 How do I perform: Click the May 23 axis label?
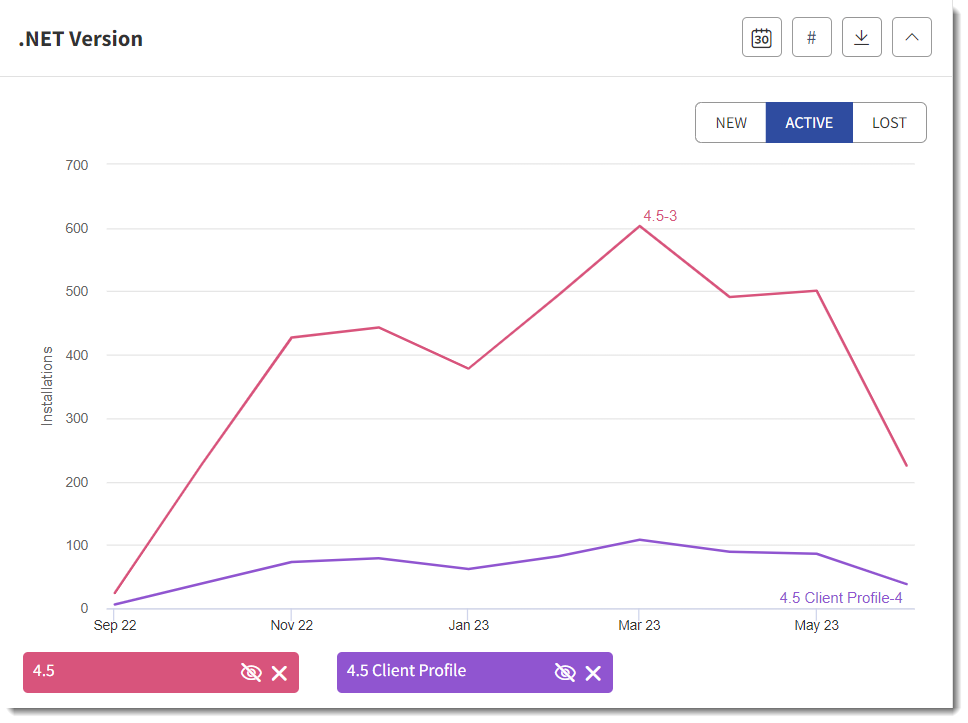pyautogui.click(x=816, y=625)
